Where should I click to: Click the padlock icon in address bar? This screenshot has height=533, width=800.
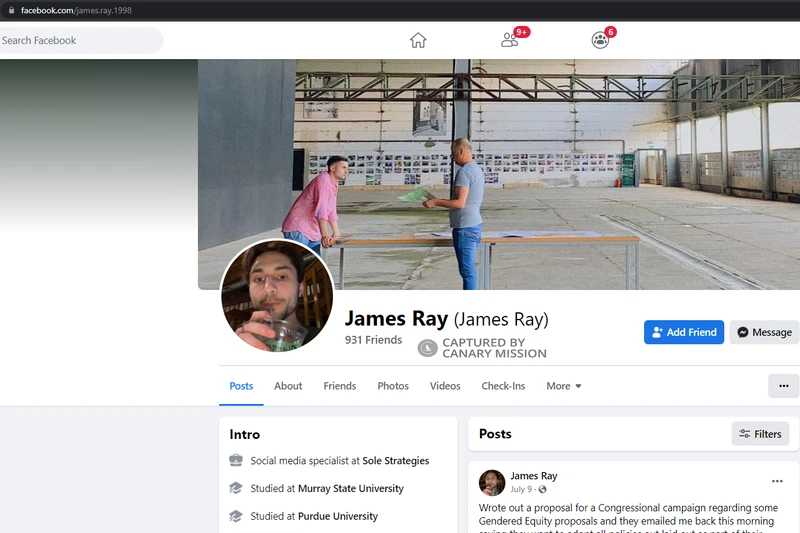click(11, 10)
